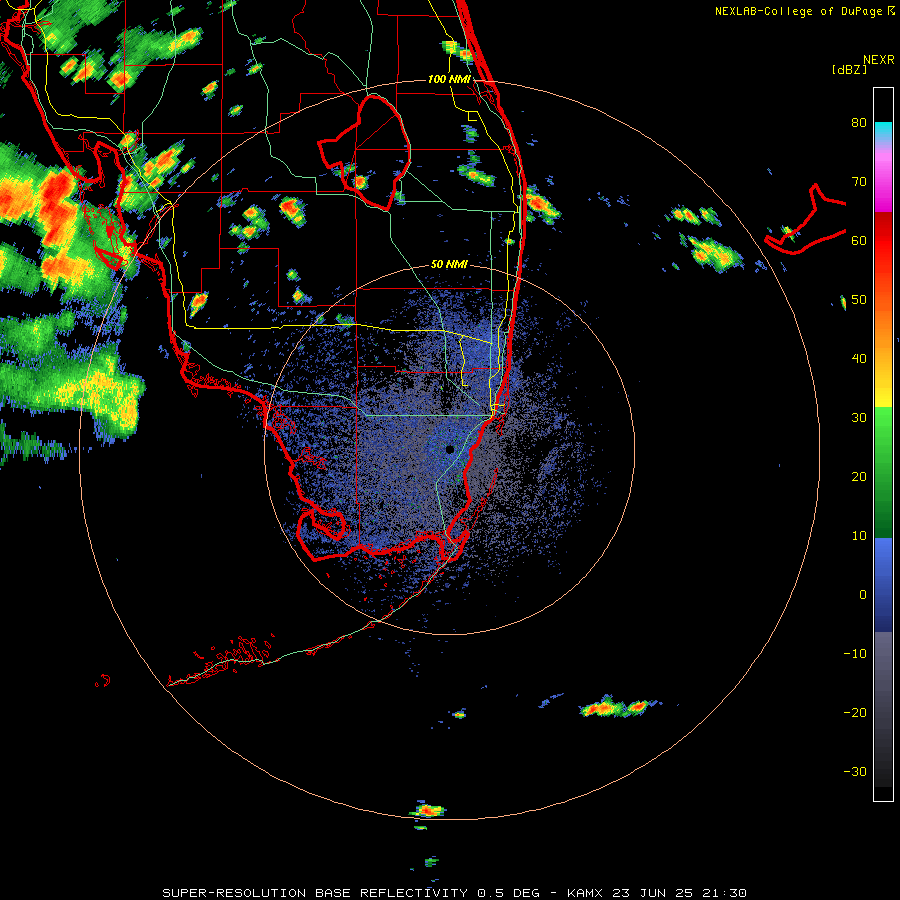Image resolution: width=900 pixels, height=900 pixels.
Task: Select the -30 value on the dBZ scale
Action: coord(855,772)
